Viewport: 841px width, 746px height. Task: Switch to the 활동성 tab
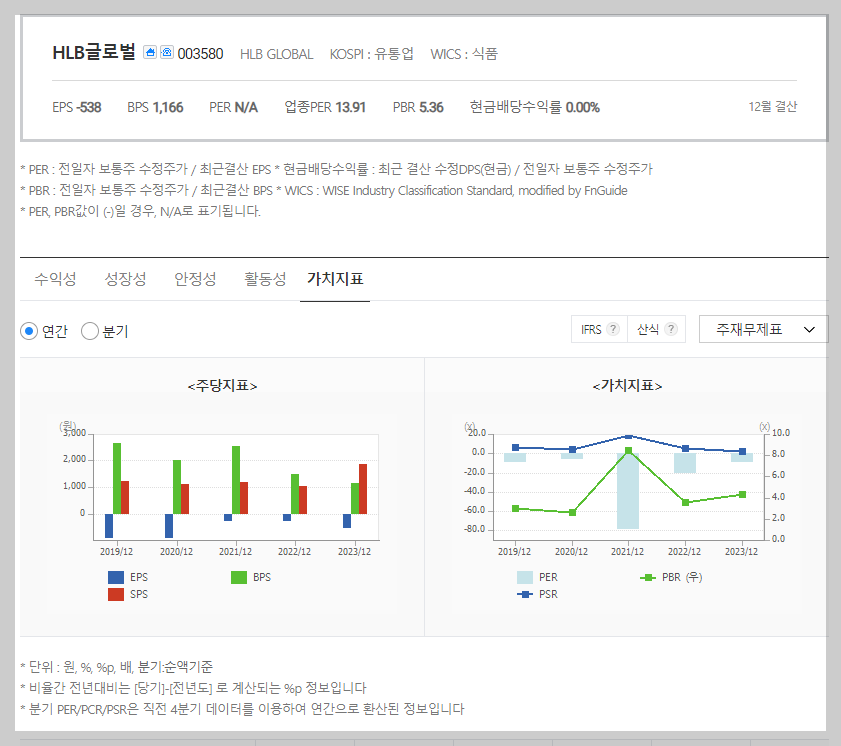(265, 279)
